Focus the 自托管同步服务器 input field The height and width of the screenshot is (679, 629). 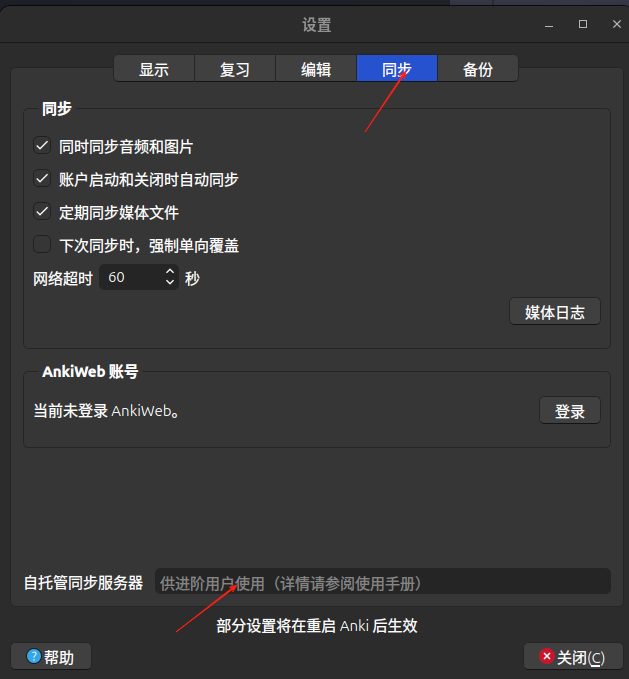383,582
